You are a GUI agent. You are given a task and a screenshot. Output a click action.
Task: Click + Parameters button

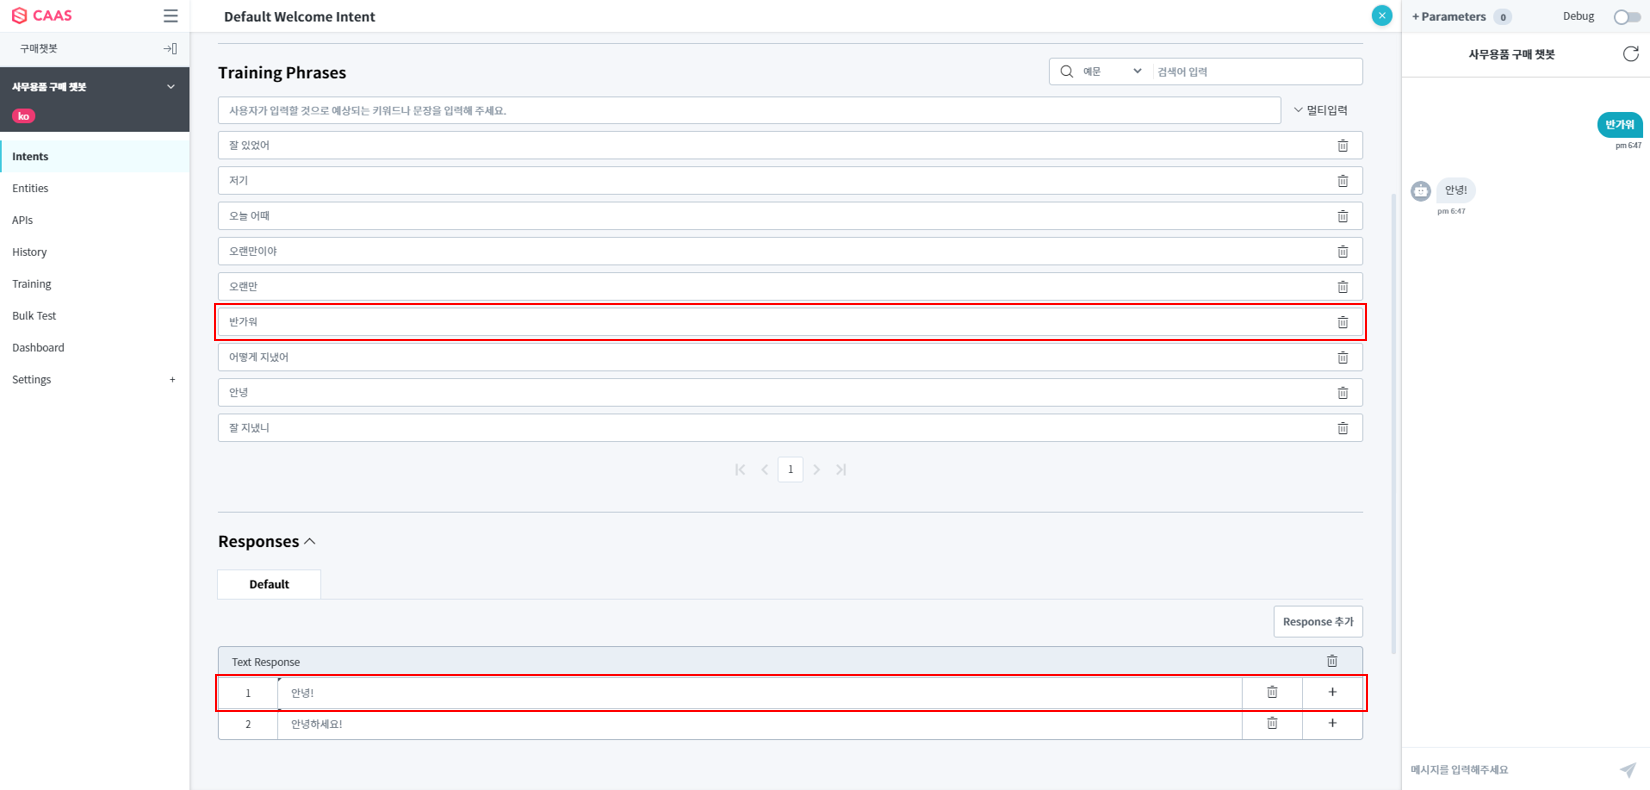pos(1448,17)
